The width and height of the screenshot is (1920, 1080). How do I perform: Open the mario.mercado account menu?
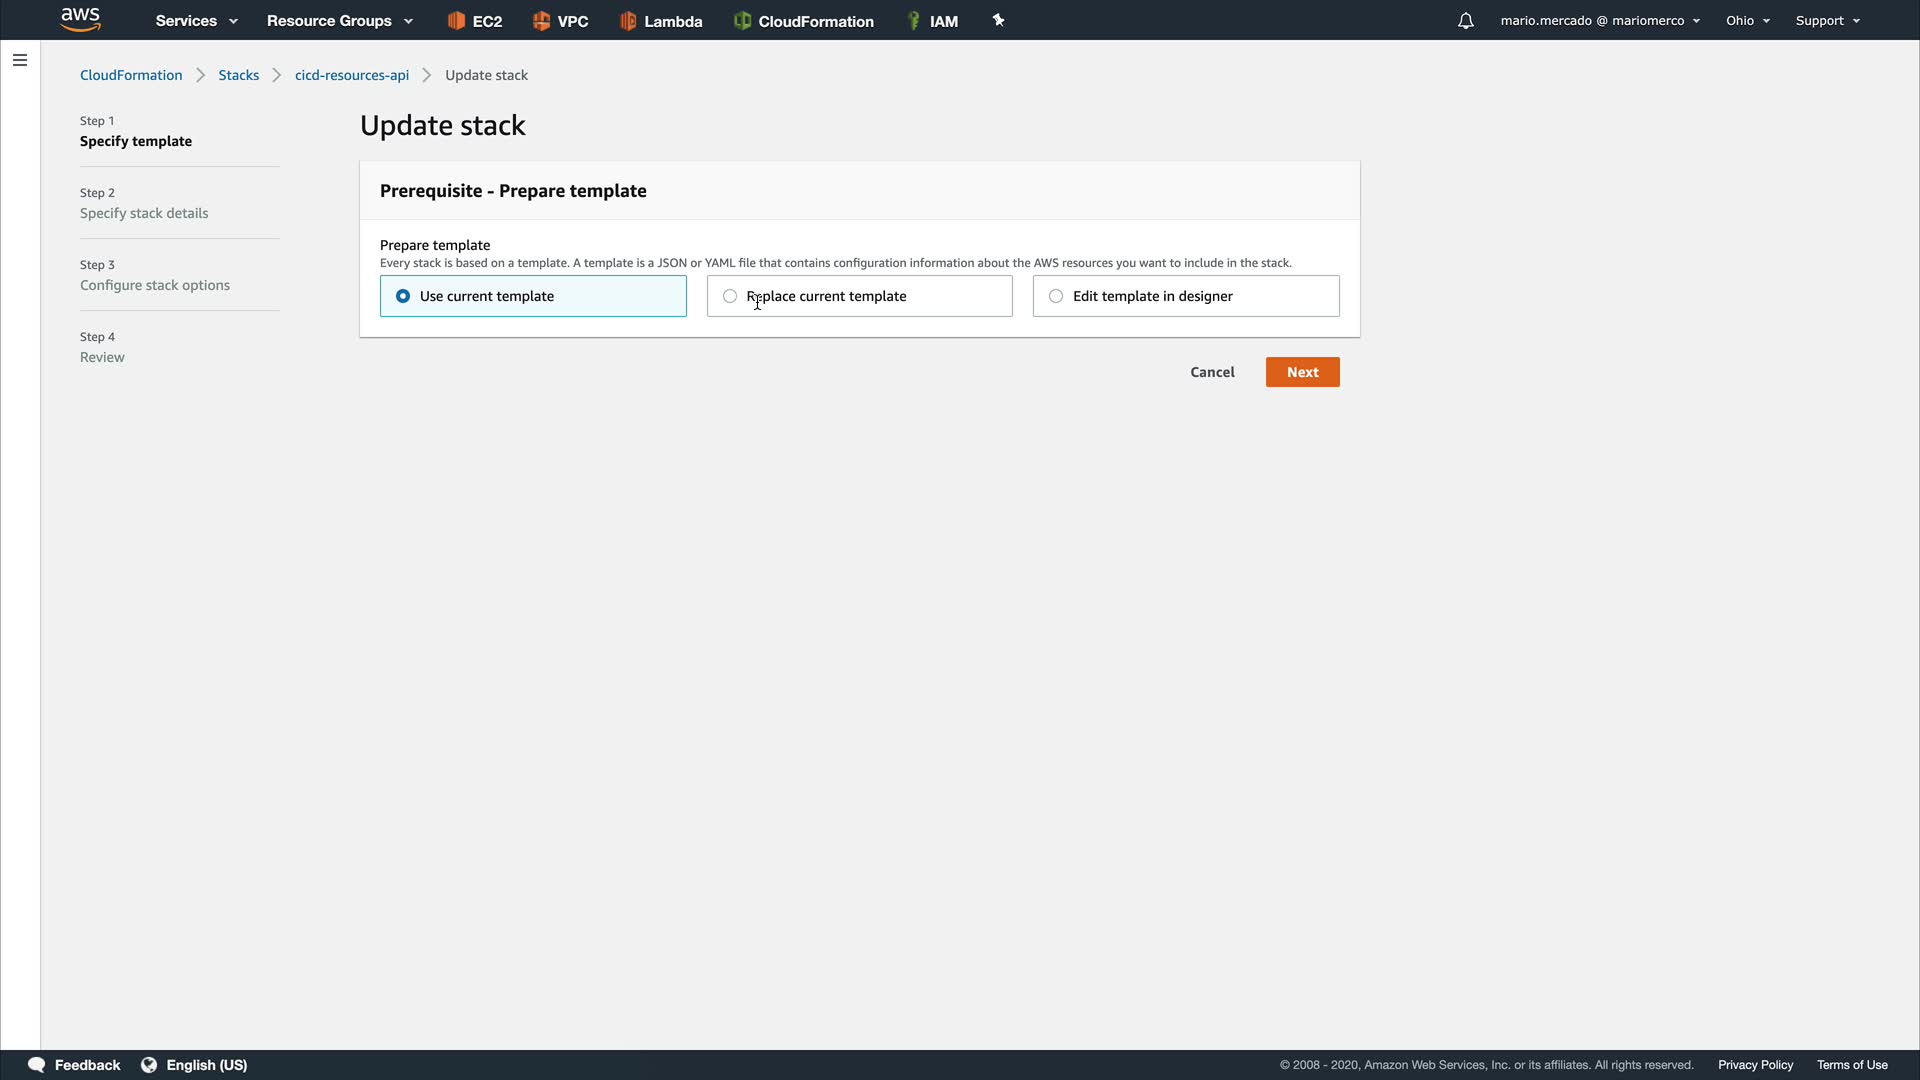[x=1599, y=21]
